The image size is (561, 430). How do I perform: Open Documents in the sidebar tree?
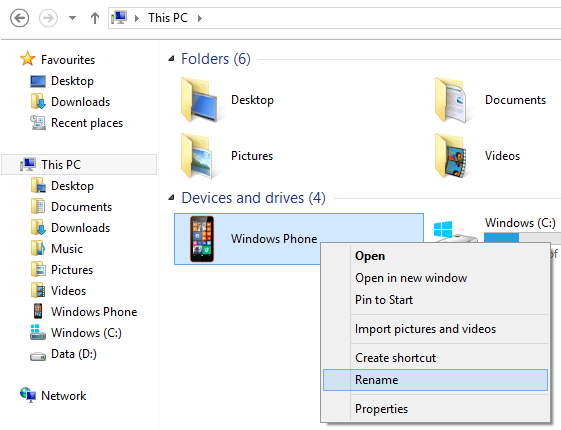82,207
